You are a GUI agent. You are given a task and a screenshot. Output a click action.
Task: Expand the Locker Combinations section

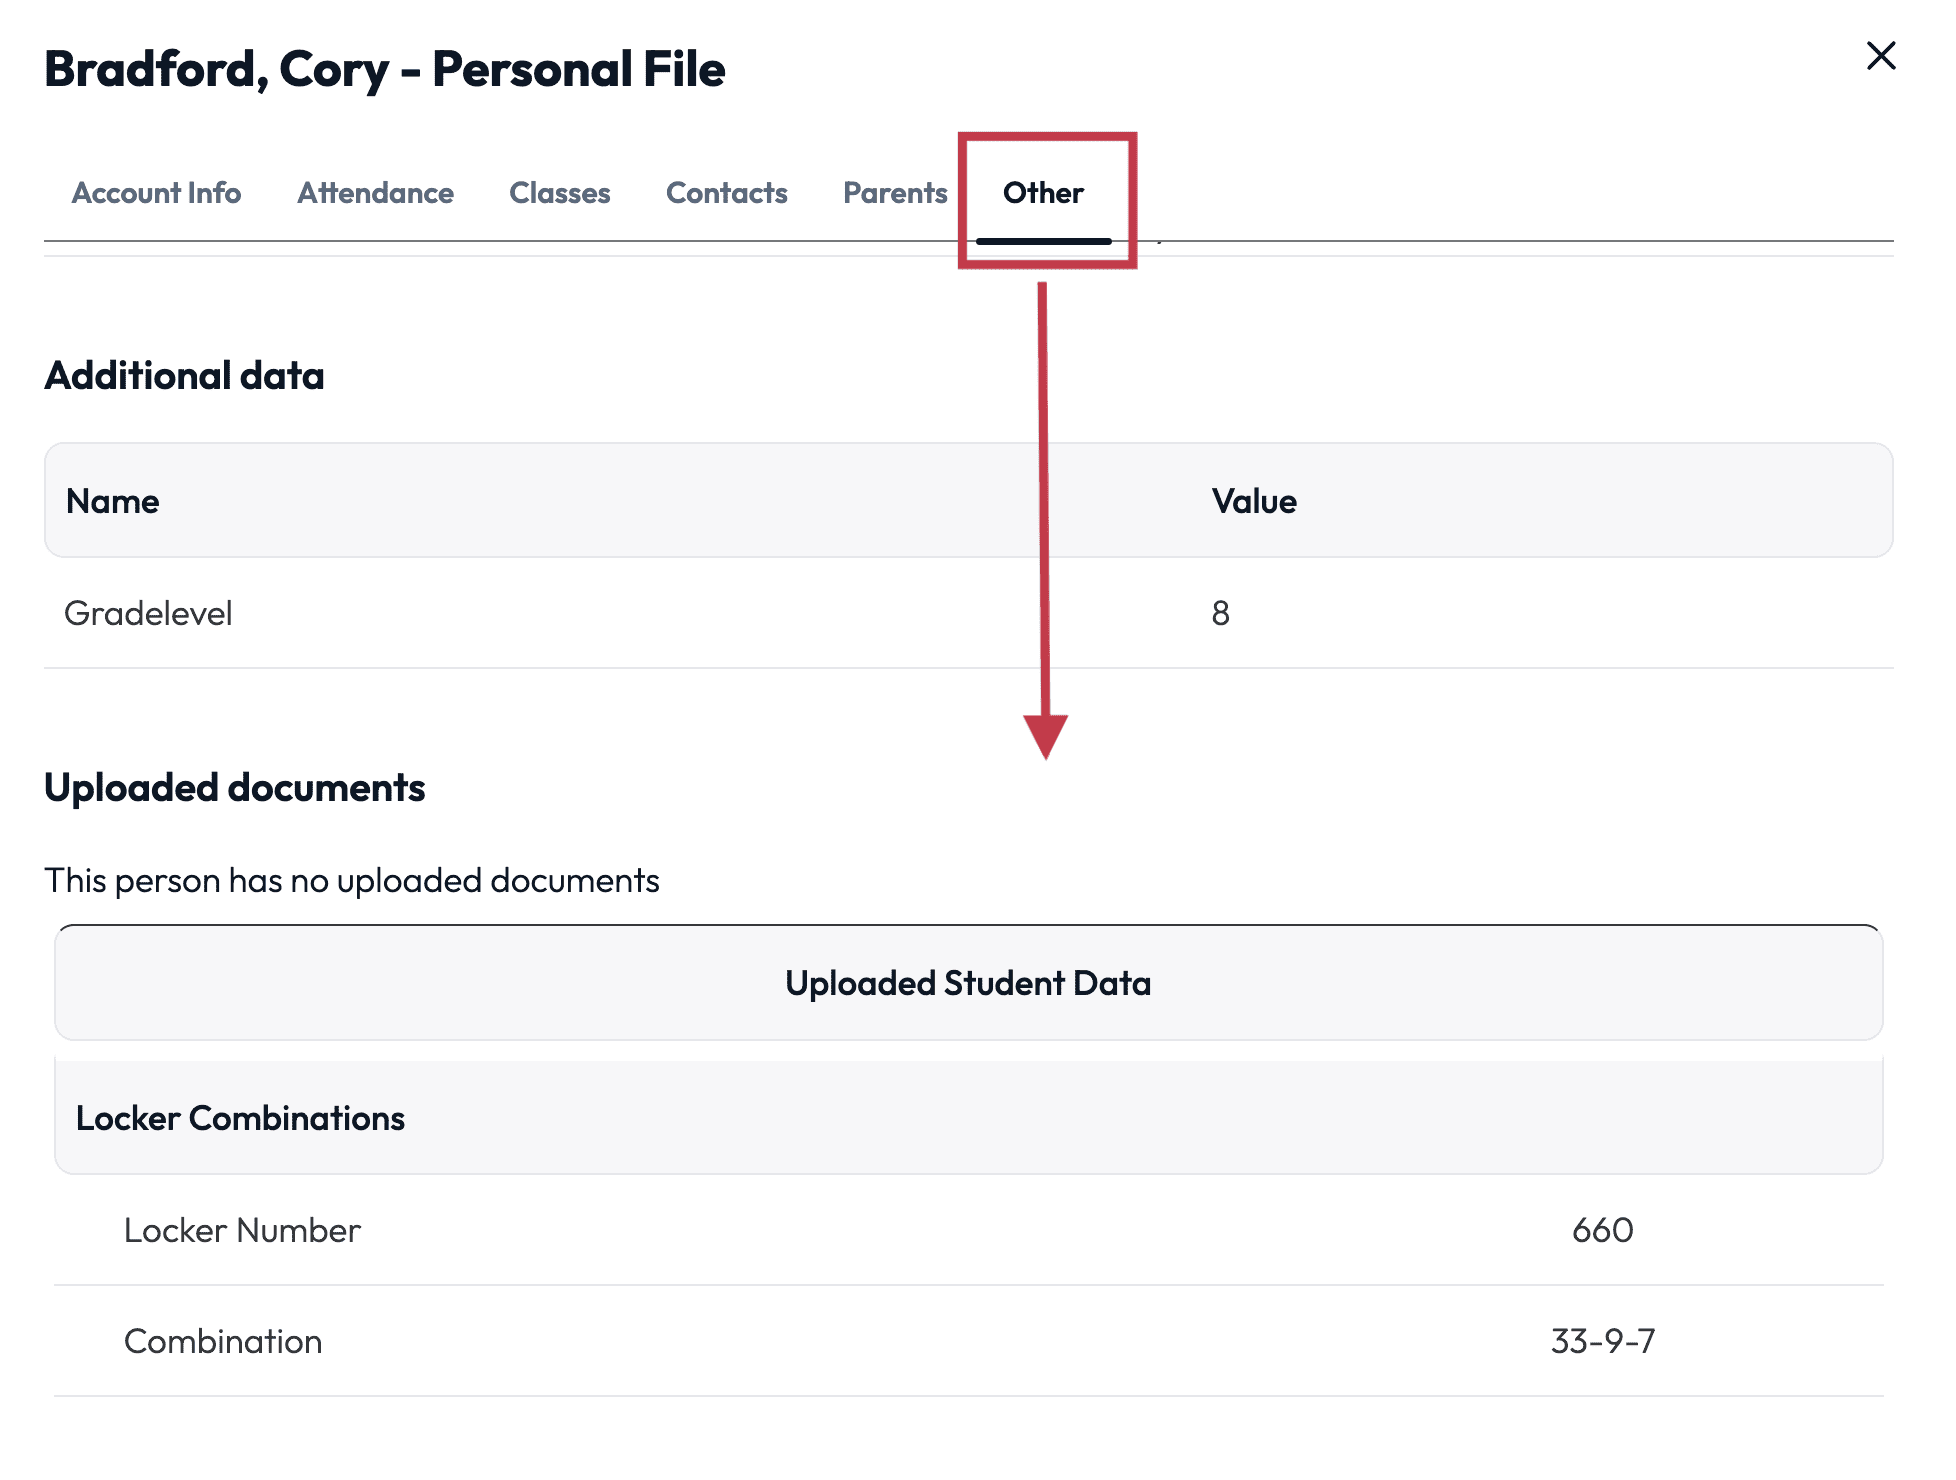pyautogui.click(x=241, y=1117)
